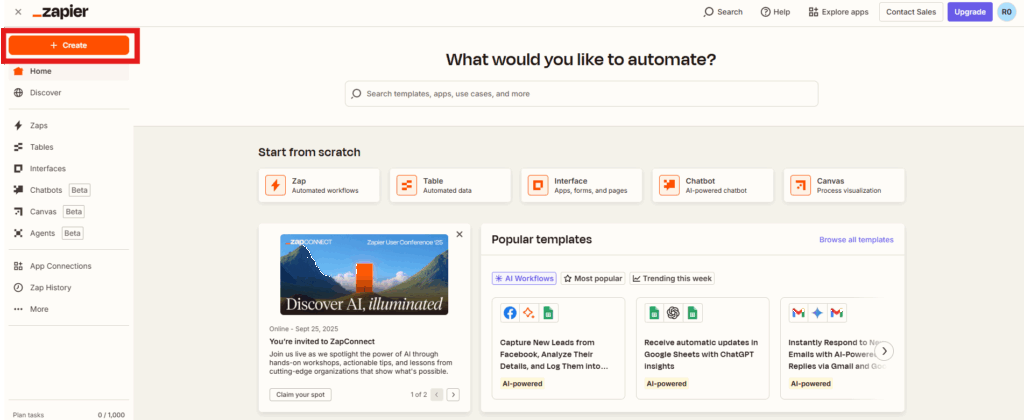Click the Plan tasks 0 / 1,000 indicator

(x=69, y=415)
